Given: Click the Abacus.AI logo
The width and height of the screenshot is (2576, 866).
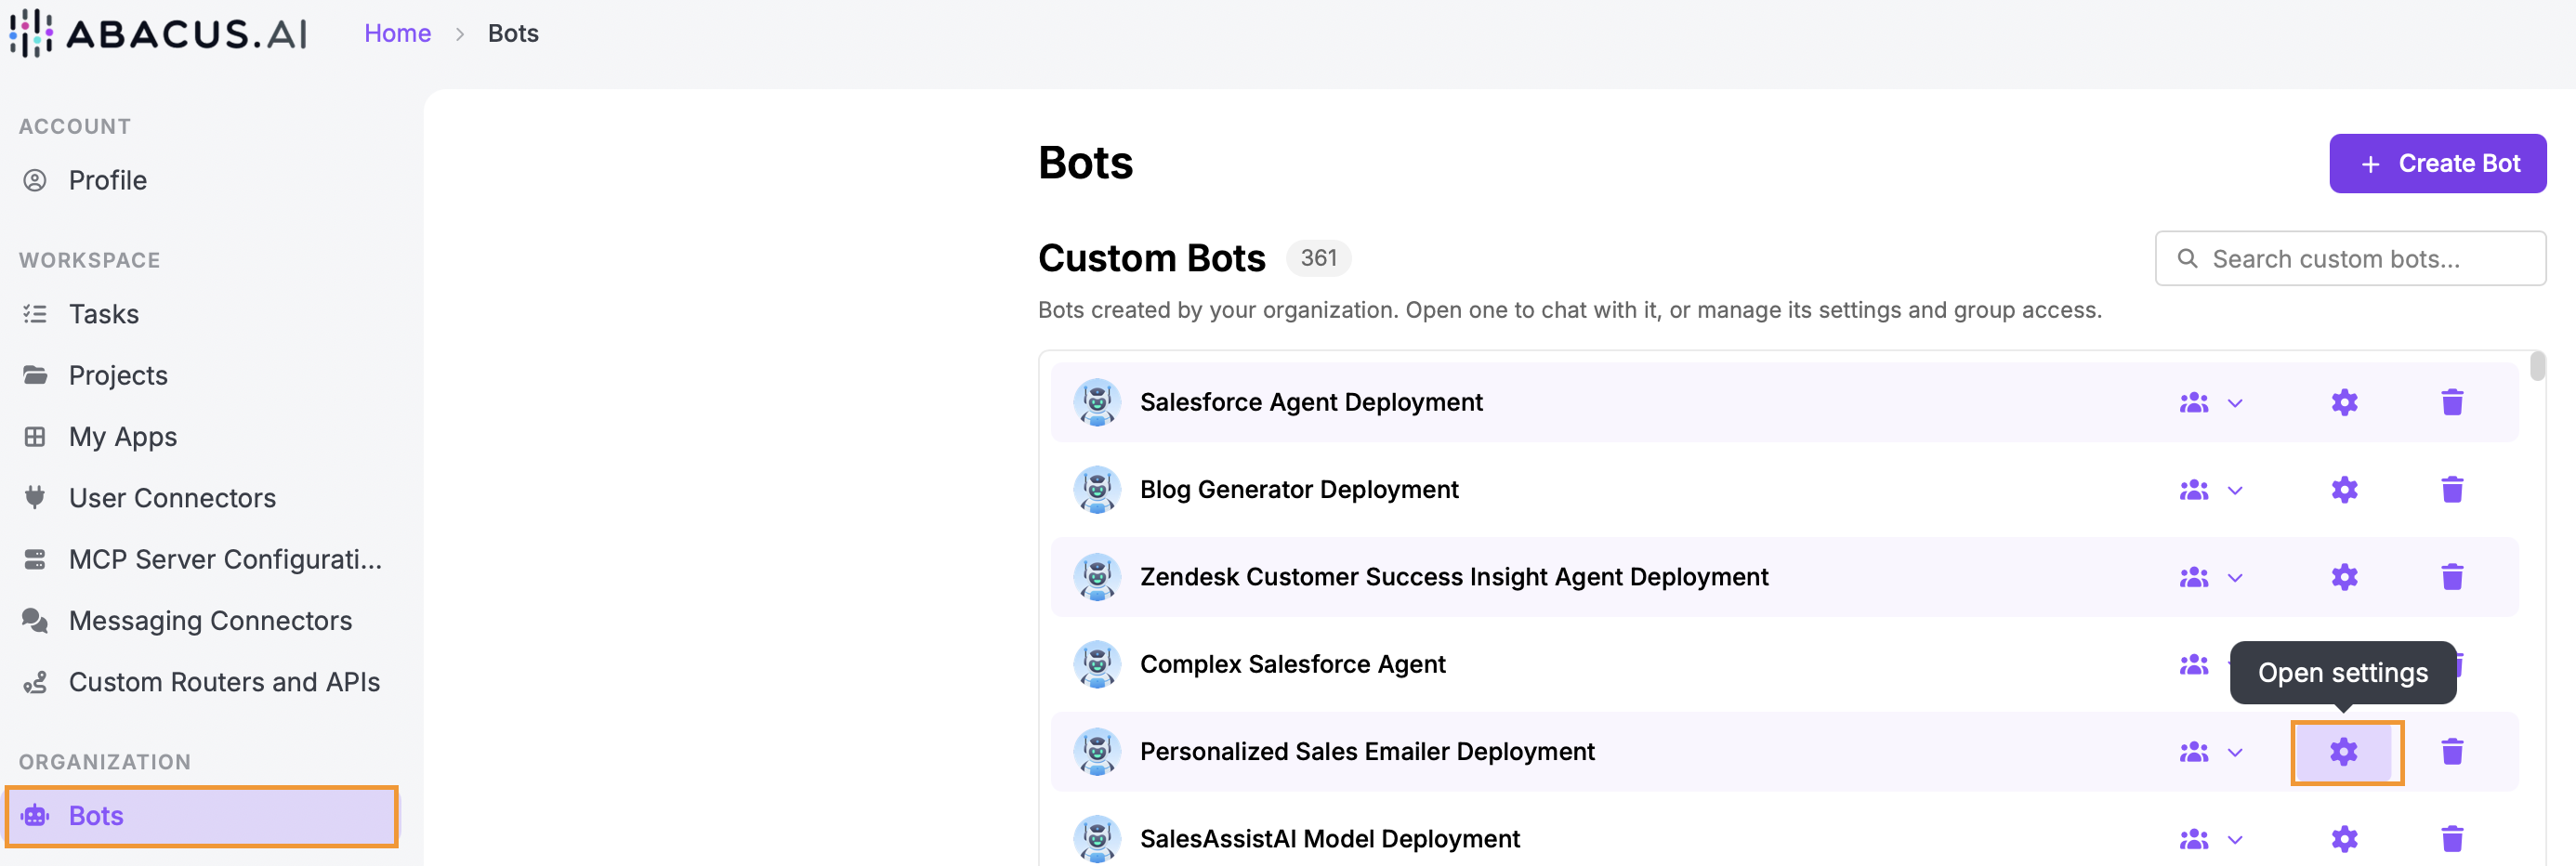Looking at the screenshot, I should pyautogui.click(x=158, y=33).
